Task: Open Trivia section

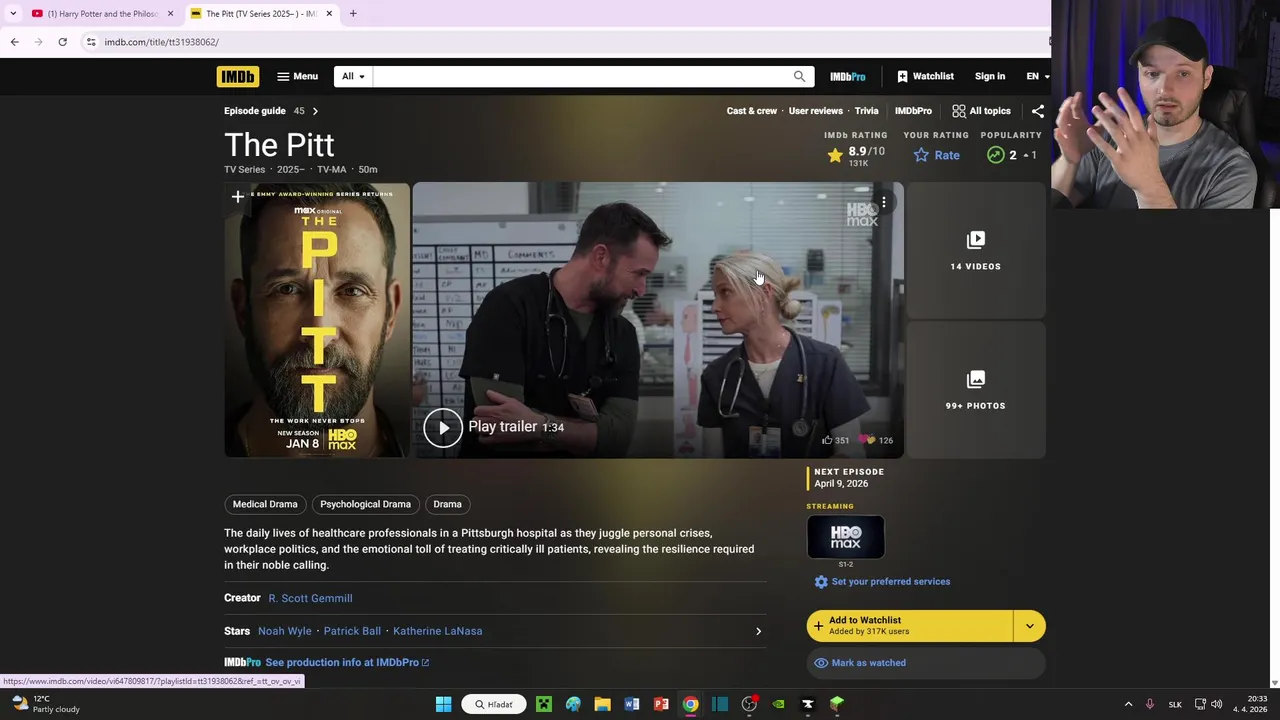Action: pos(866,111)
